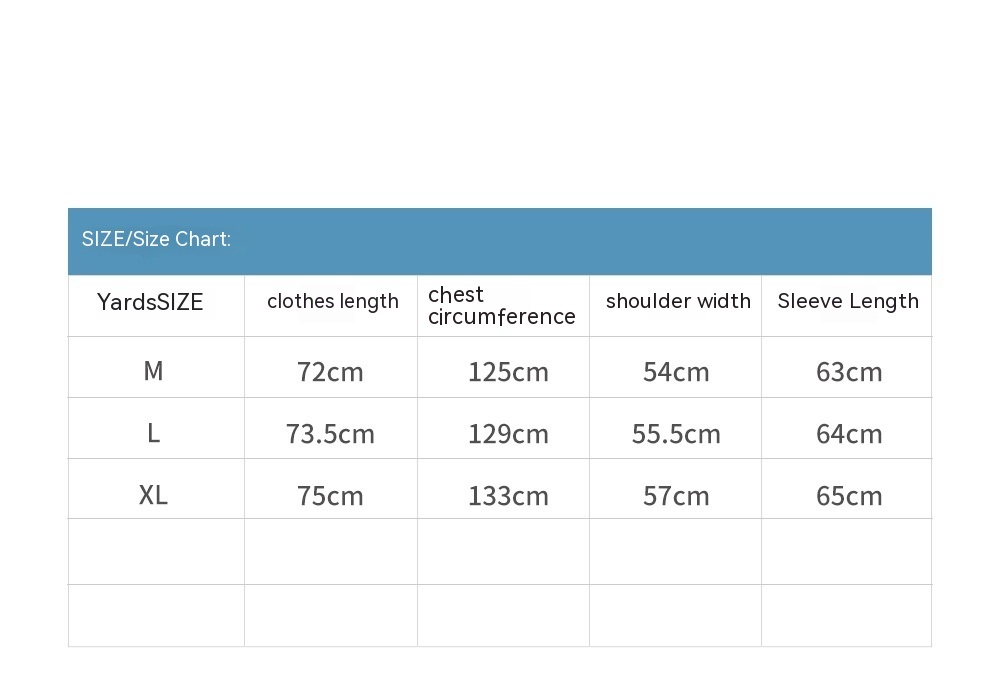
Task: Select the 57cm shoulder width cell
Action: point(676,496)
